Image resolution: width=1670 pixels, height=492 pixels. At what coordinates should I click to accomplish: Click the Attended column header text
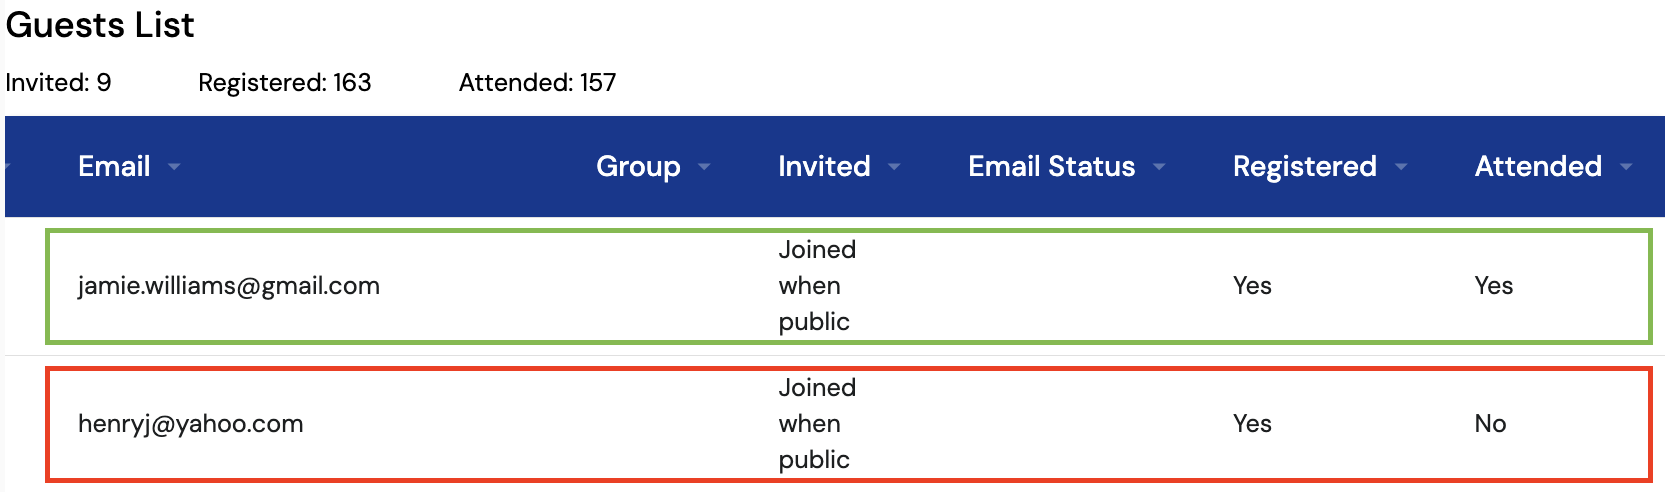(x=1538, y=166)
